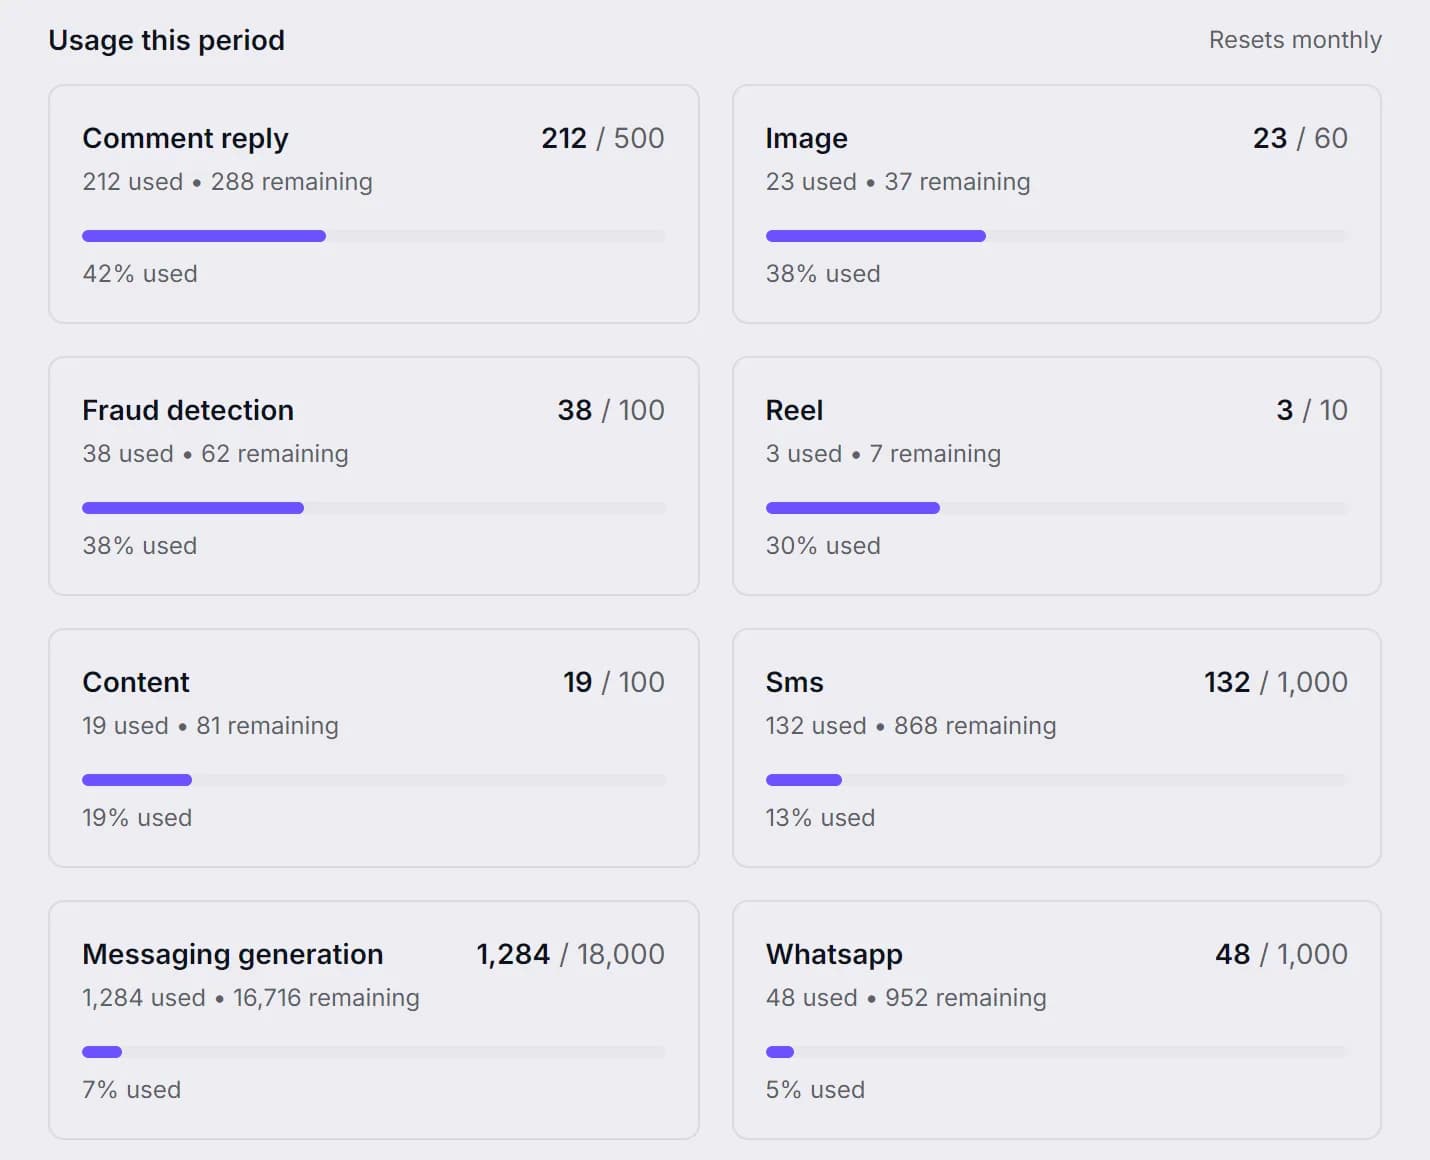
Task: Click the Resets monthly label
Action: point(1295,40)
